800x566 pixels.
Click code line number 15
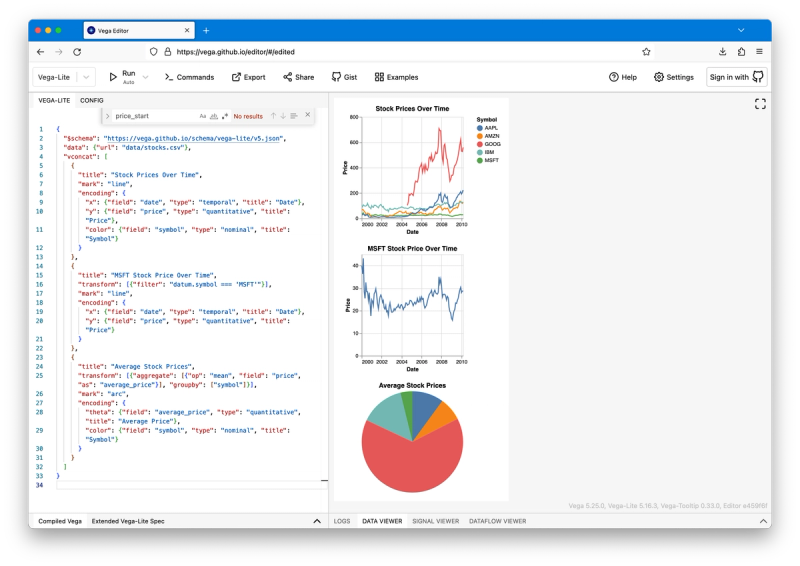pyautogui.click(x=40, y=275)
